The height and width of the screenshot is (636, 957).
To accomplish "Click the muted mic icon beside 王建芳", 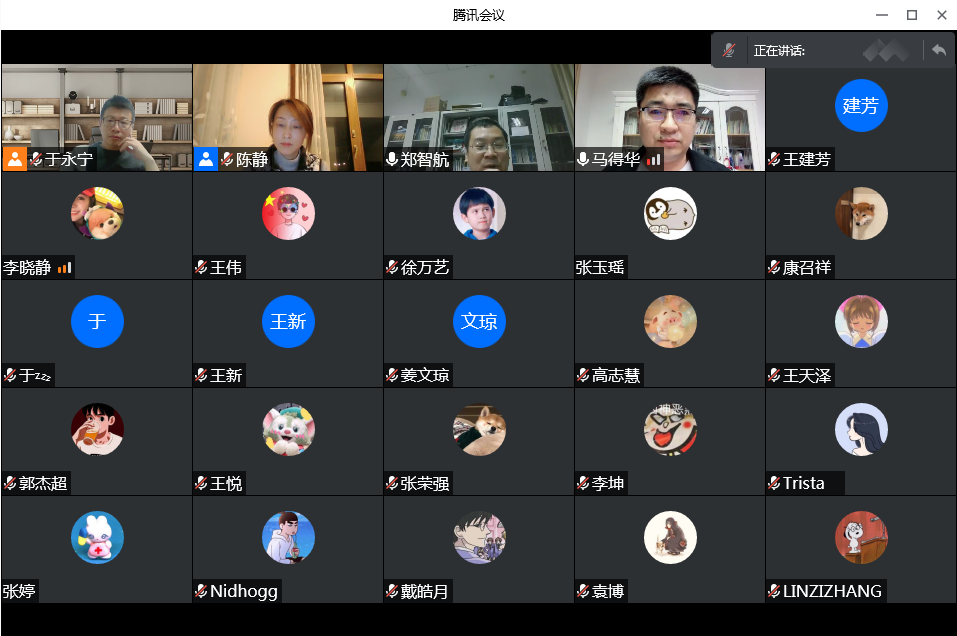I will (774, 159).
